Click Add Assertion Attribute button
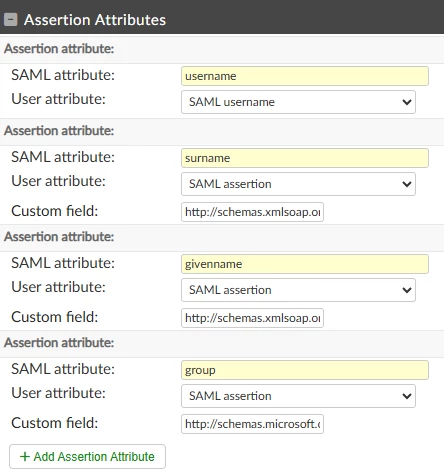This screenshot has height=475, width=444. pyautogui.click(x=87, y=456)
